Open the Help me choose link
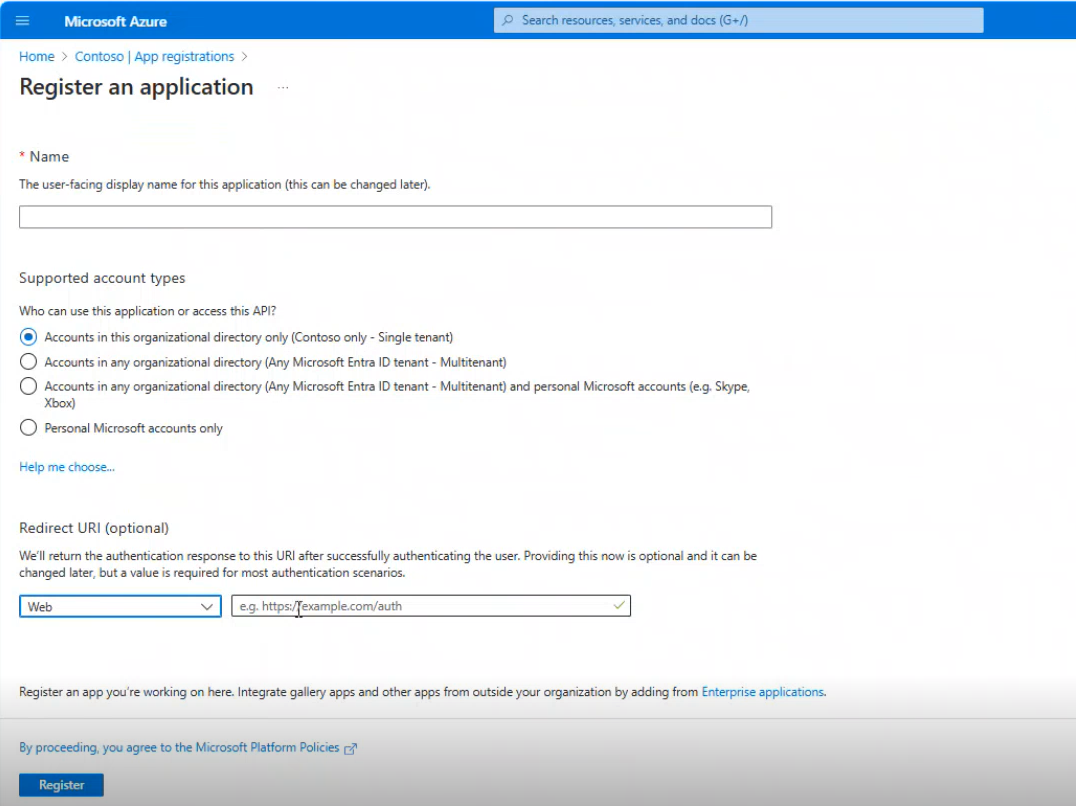 (x=67, y=467)
